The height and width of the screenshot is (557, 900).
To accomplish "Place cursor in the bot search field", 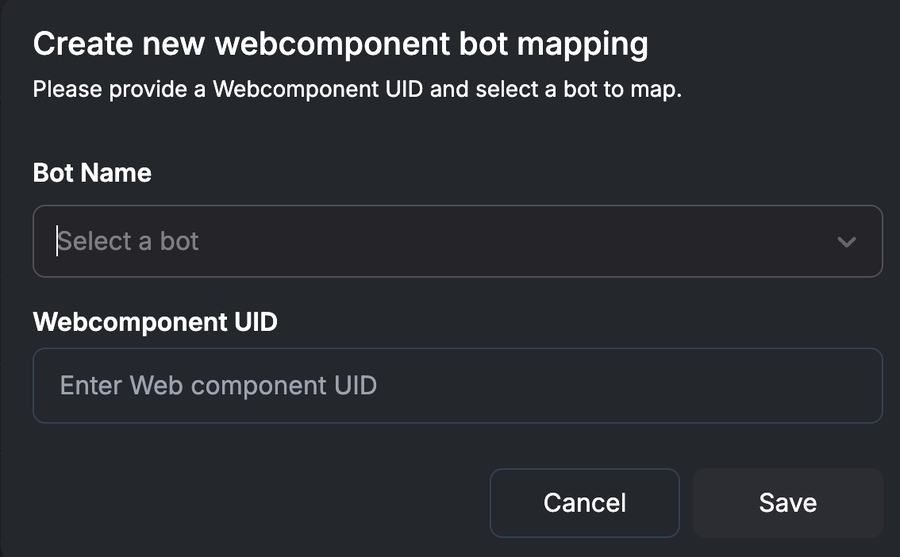I will click(x=300, y=241).
